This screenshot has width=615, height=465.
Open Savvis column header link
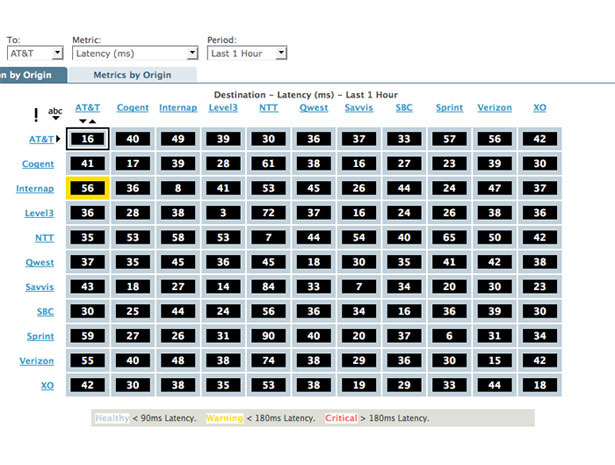359,108
